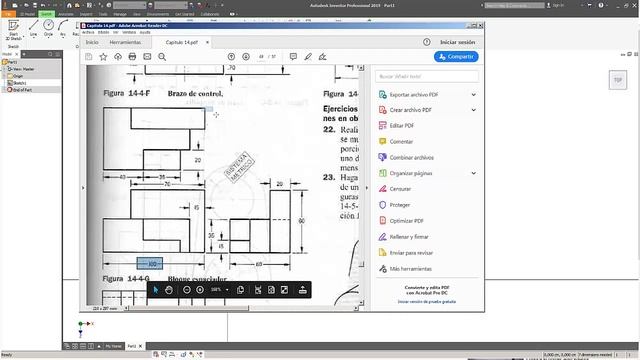
Task: Click the email envelope icon in Acrobat toolbar
Action: tap(147, 57)
